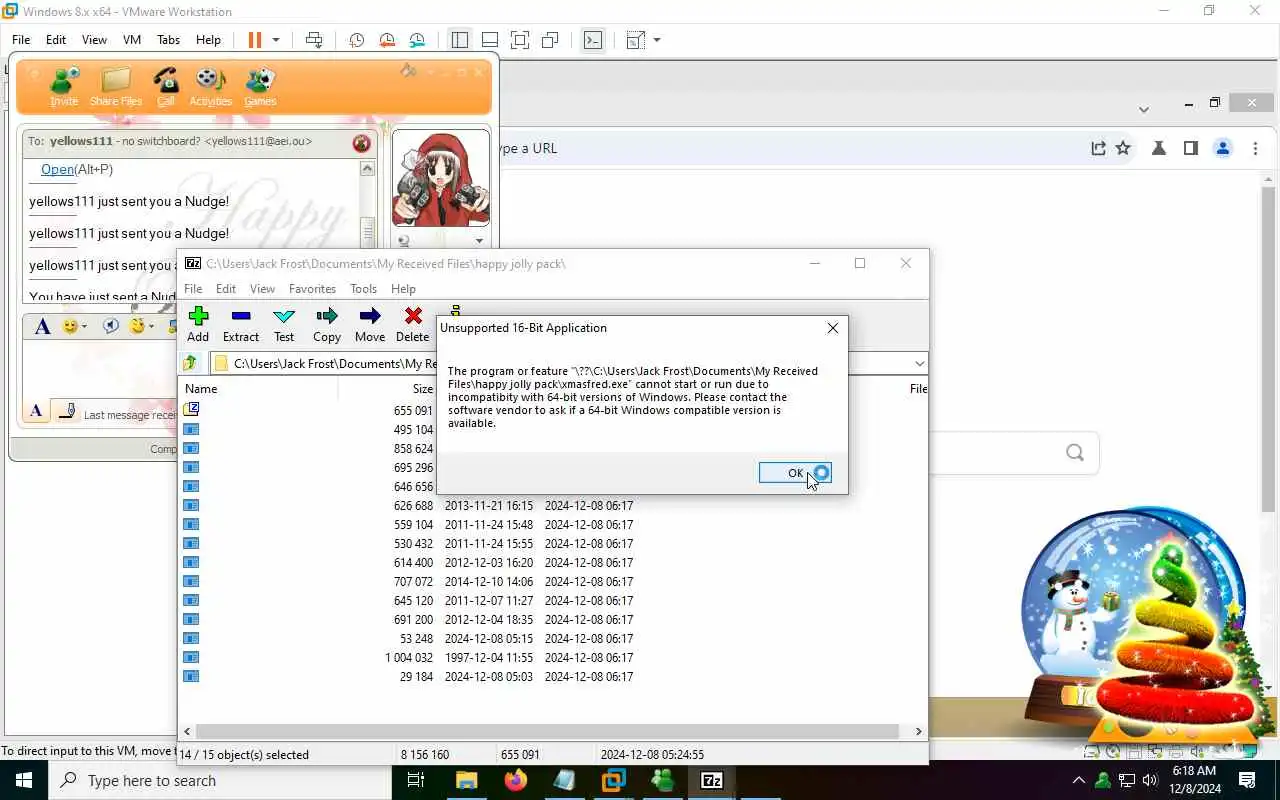Click the Call telephone icon
Viewport: 1280px width, 800px height.
coord(166,86)
